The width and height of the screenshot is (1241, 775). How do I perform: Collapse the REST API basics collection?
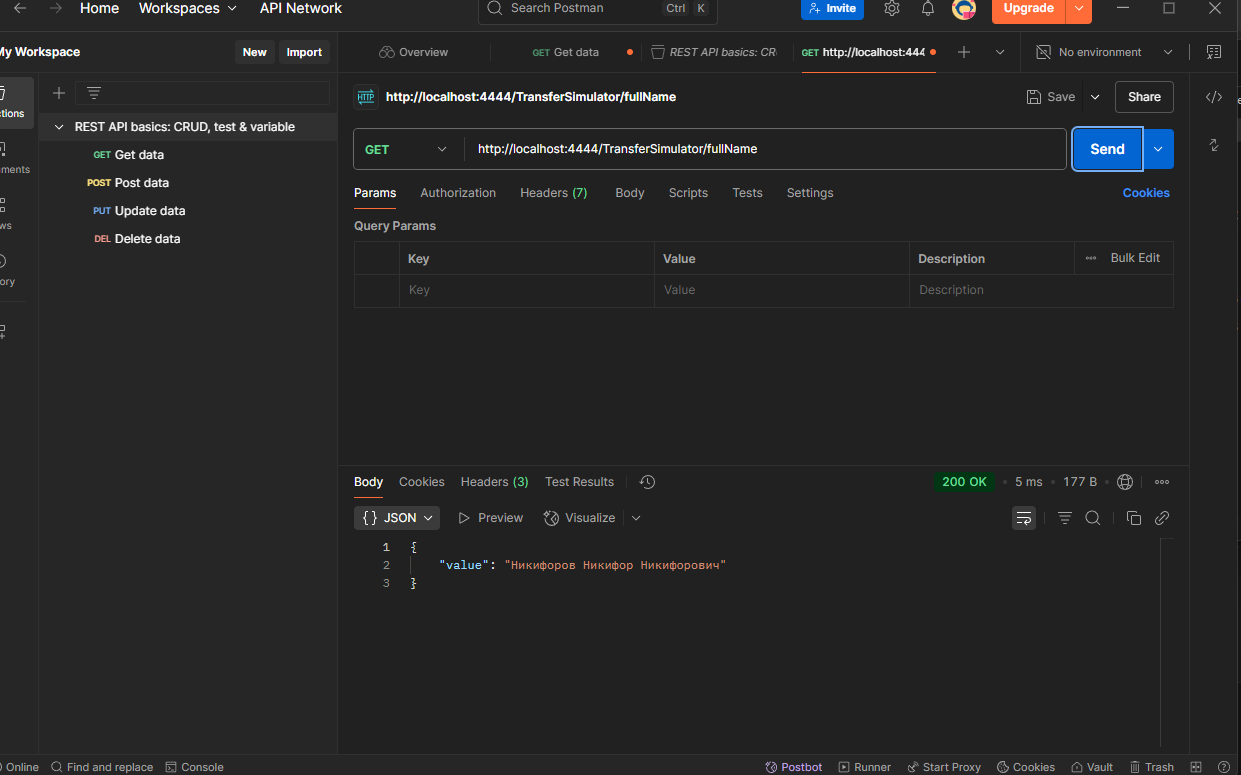pyautogui.click(x=59, y=127)
